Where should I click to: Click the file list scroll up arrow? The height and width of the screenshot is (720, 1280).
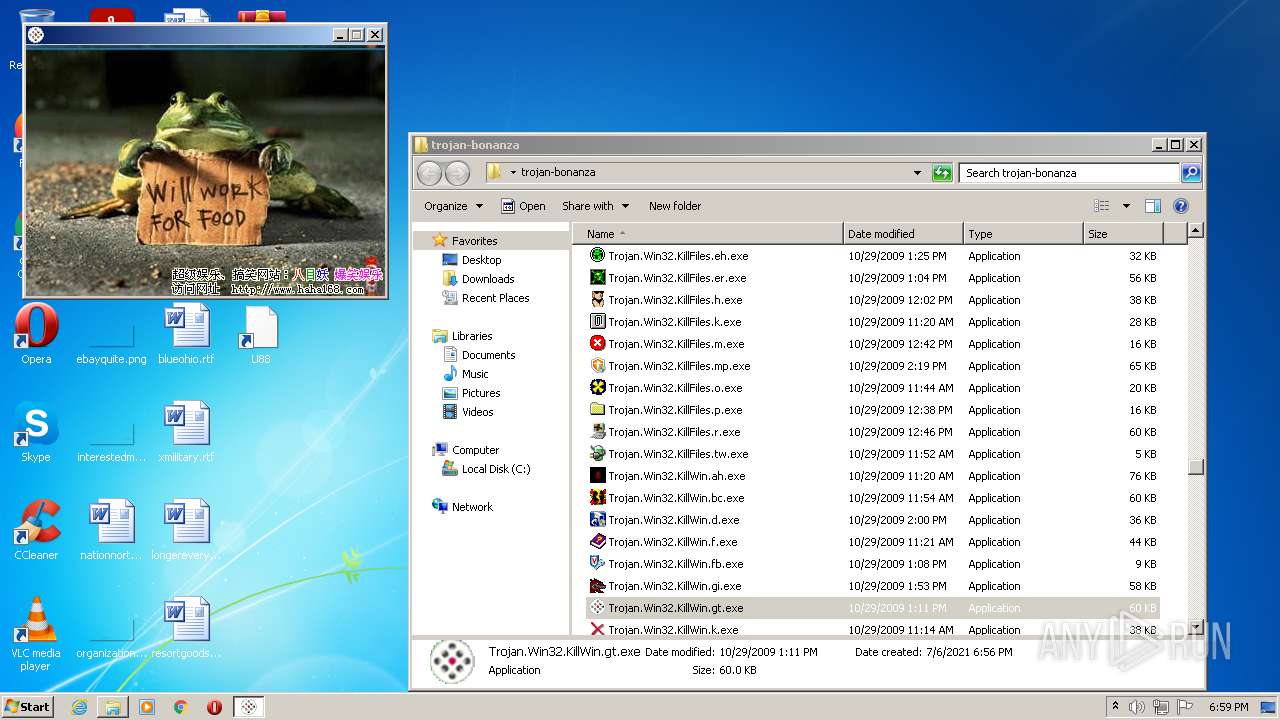(1195, 231)
